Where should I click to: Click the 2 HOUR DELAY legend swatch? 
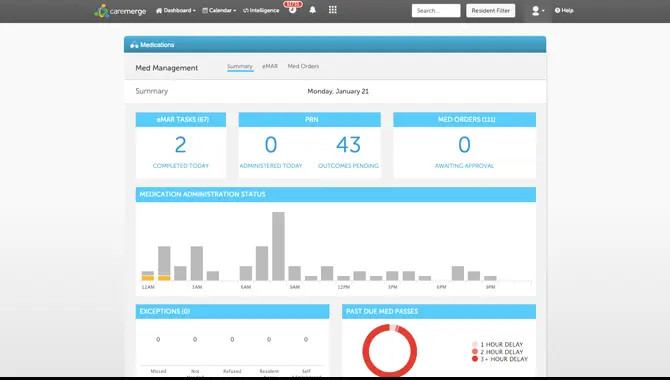pos(475,352)
